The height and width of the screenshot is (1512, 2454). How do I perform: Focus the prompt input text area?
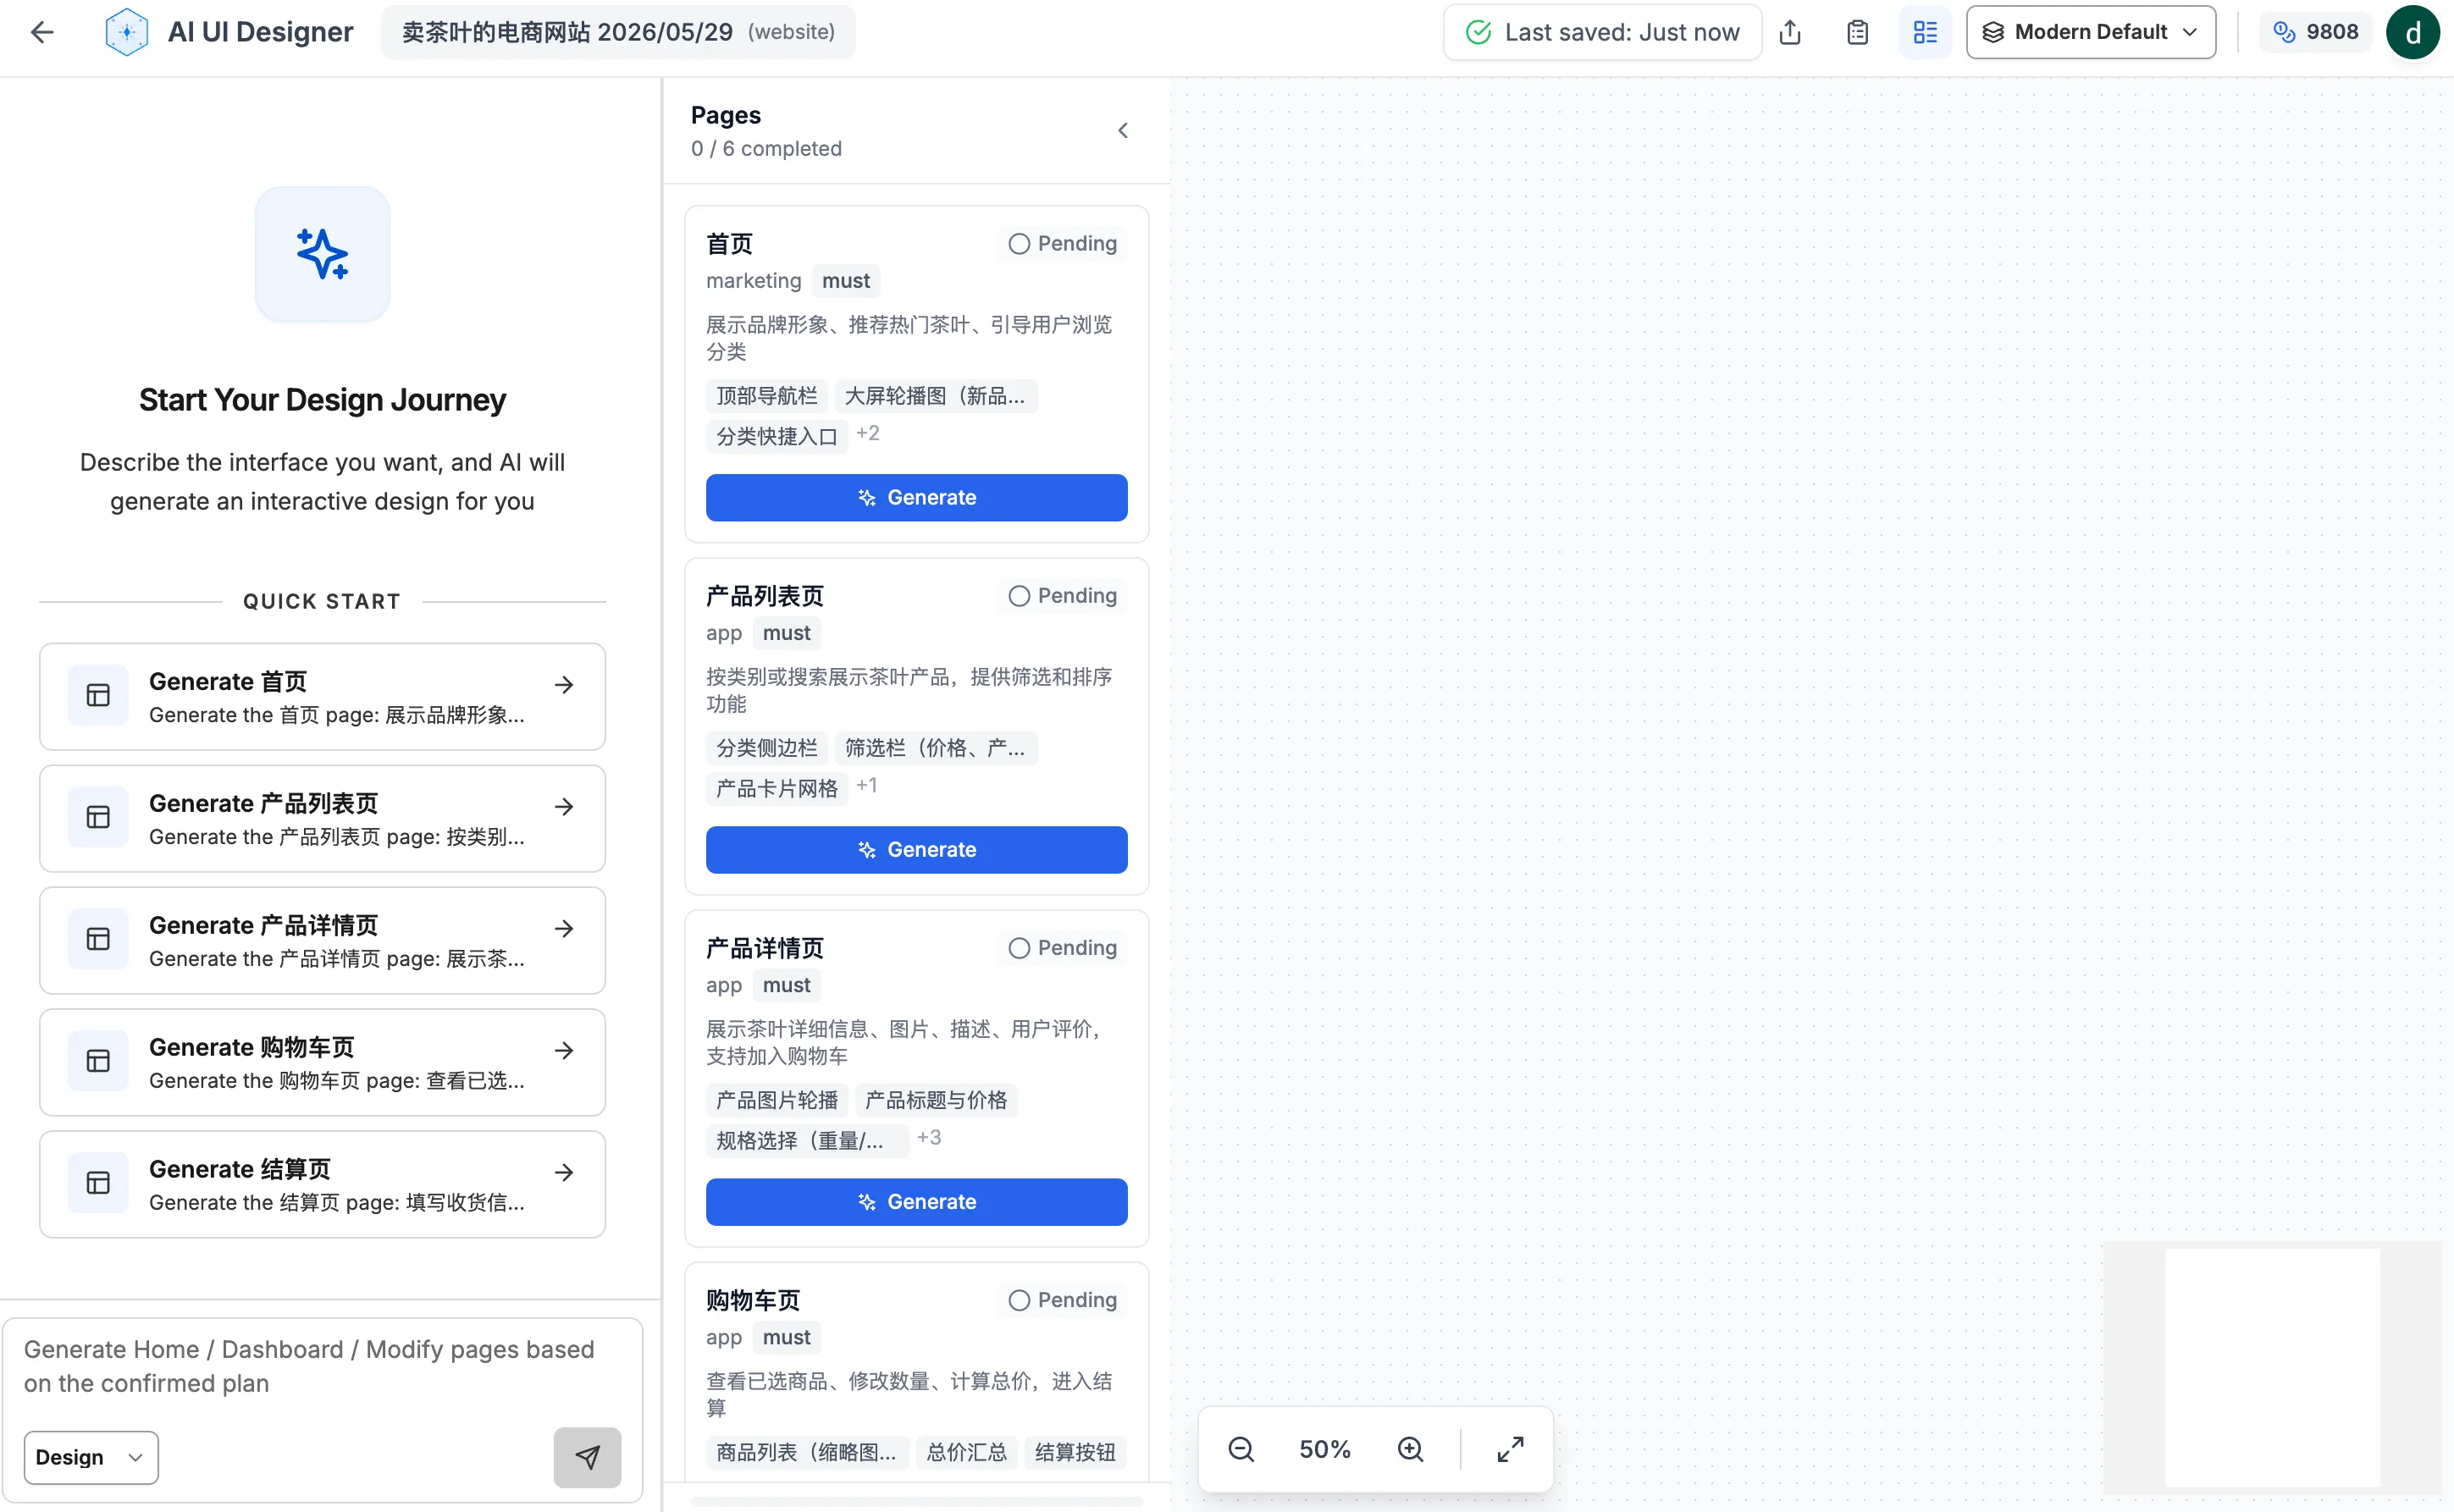[322, 1367]
